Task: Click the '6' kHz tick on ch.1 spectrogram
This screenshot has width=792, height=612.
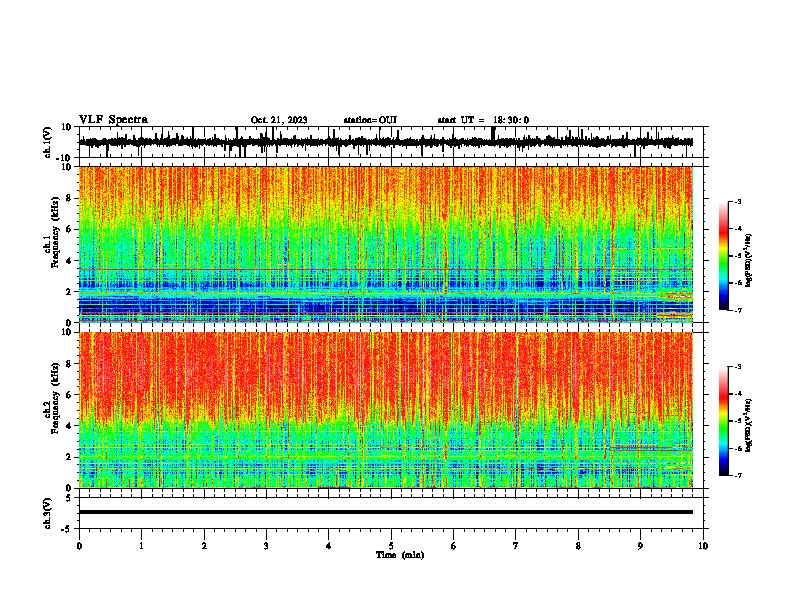Action: coord(69,229)
